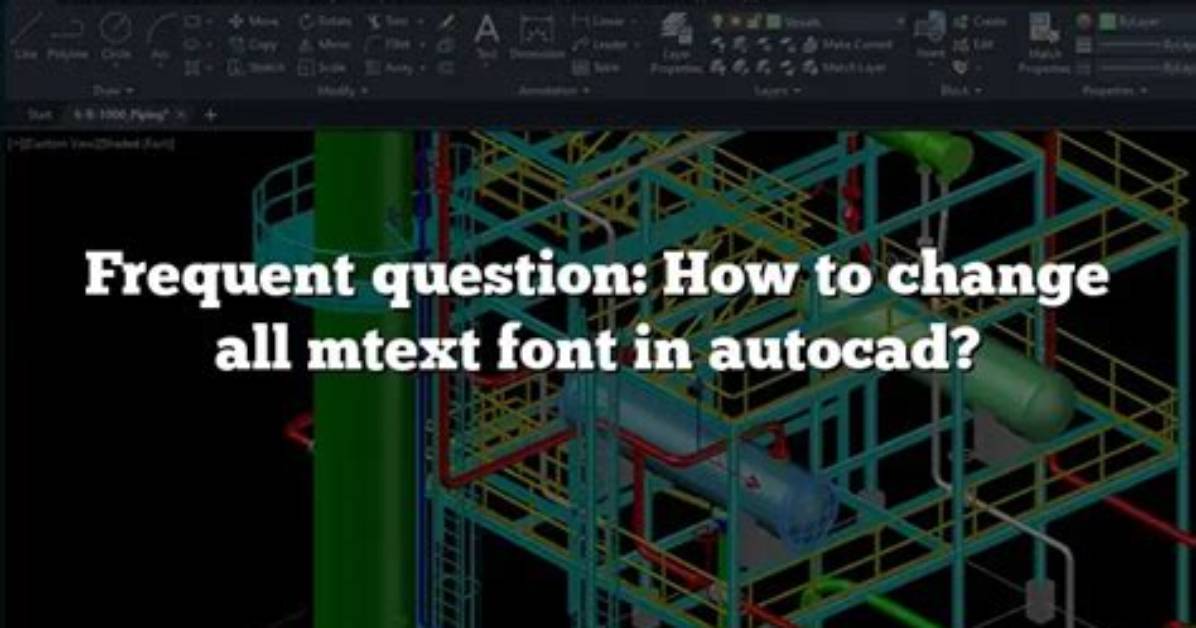1196x628 pixels.
Task: Click Create block button
Action: coord(982,22)
